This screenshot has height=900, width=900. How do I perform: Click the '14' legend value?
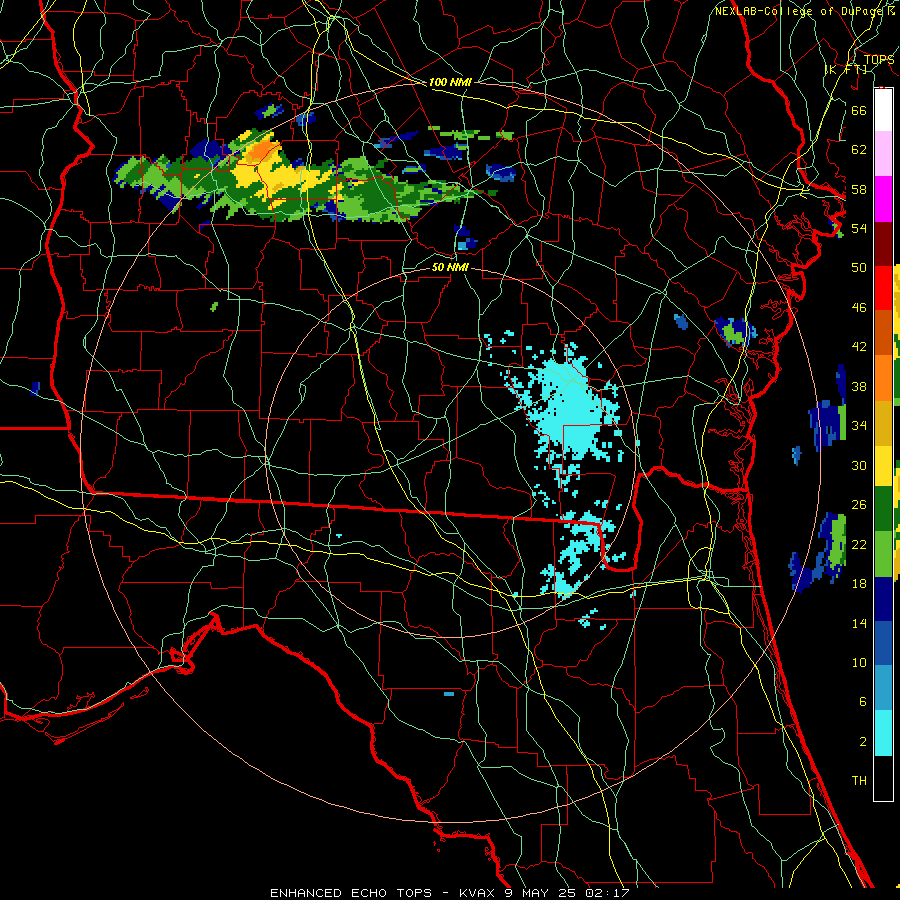[859, 623]
